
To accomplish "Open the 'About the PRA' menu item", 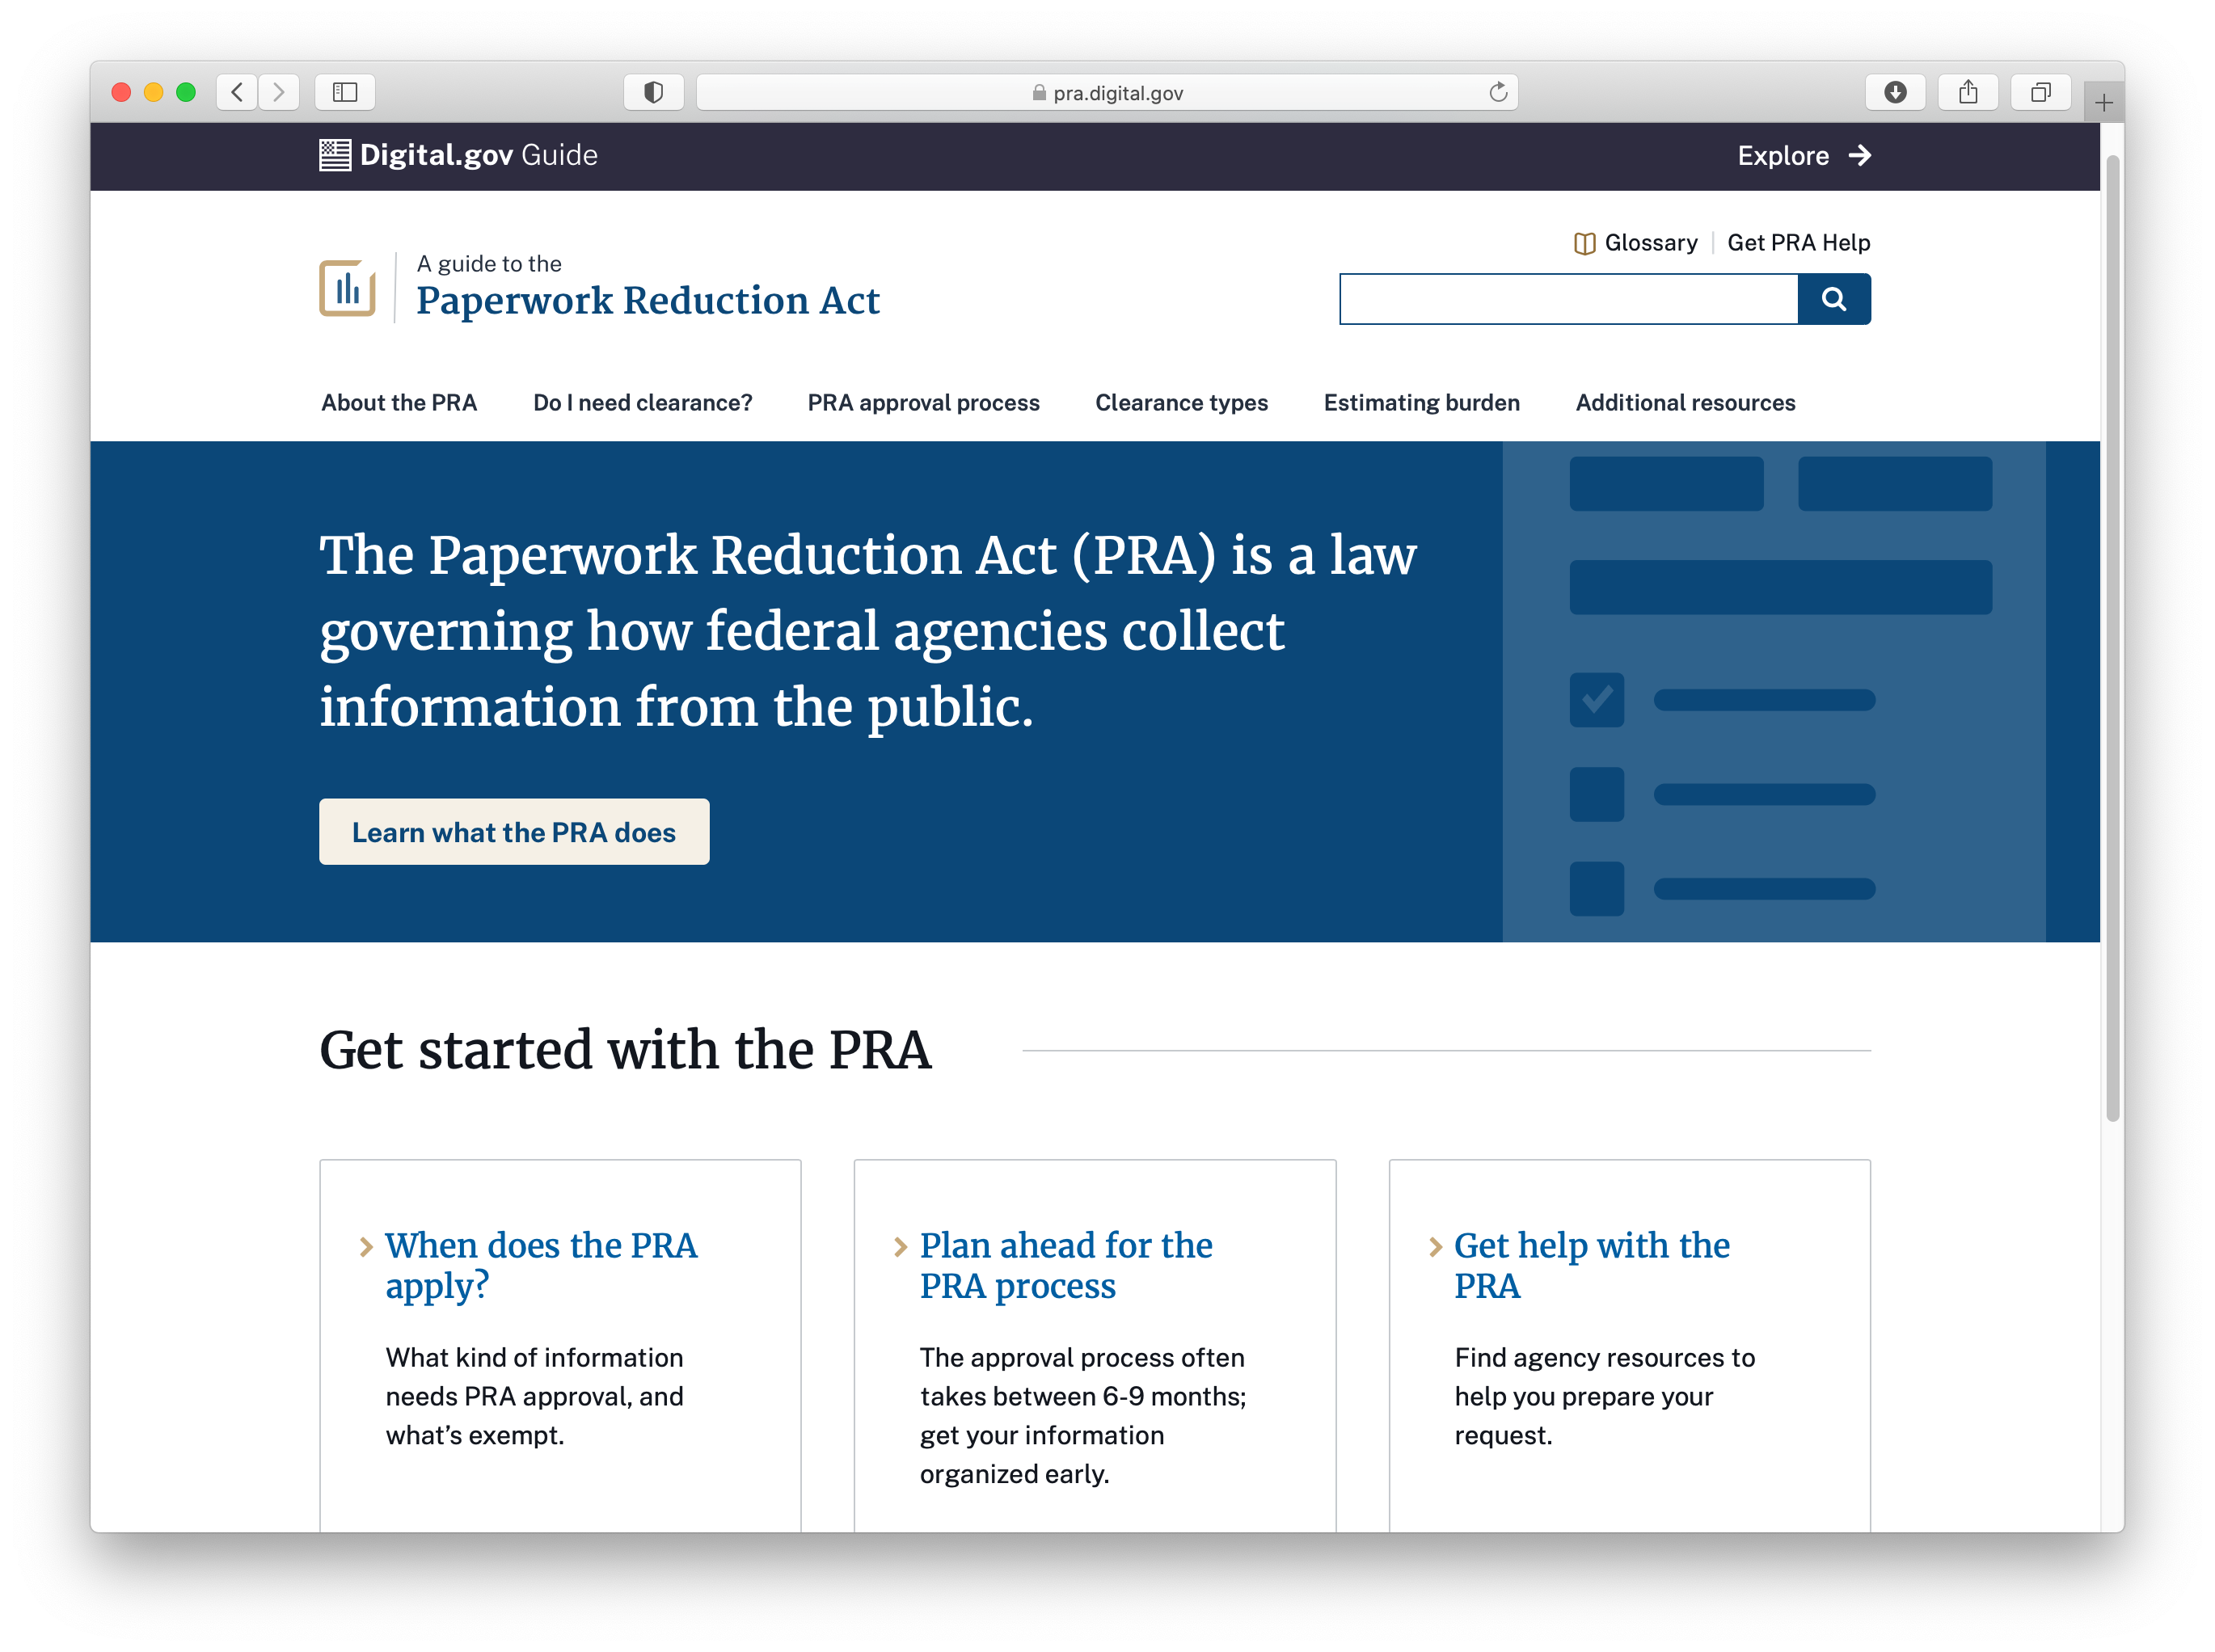I will [x=399, y=402].
